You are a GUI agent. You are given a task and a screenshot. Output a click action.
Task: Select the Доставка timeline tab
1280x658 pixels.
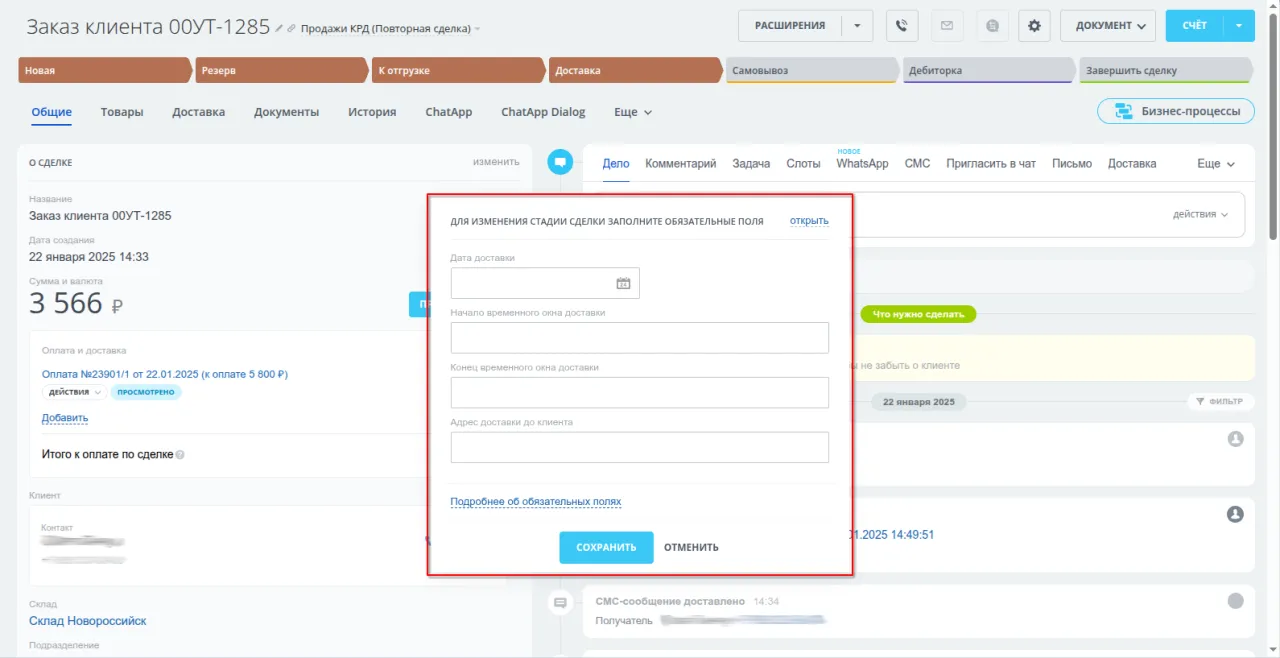1132,163
